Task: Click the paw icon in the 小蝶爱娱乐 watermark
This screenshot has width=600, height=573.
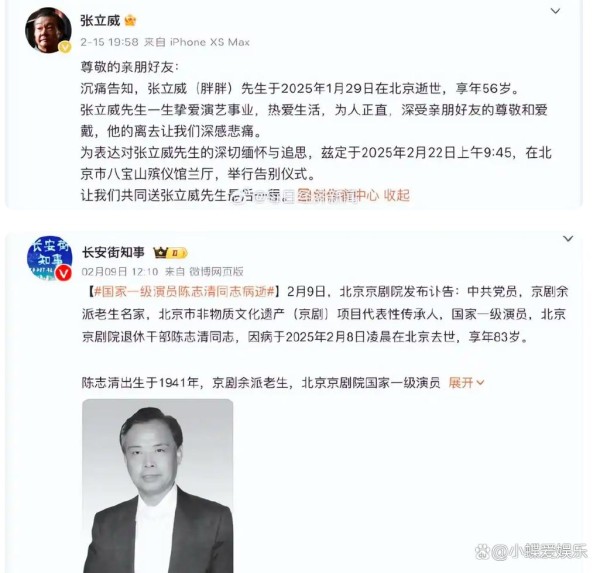Action: (x=482, y=552)
